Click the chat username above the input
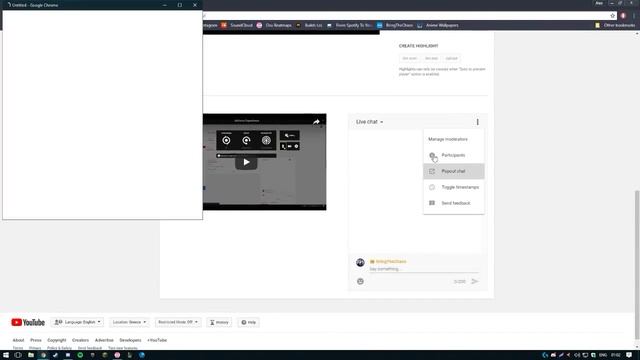The width and height of the screenshot is (640, 360). point(388,261)
